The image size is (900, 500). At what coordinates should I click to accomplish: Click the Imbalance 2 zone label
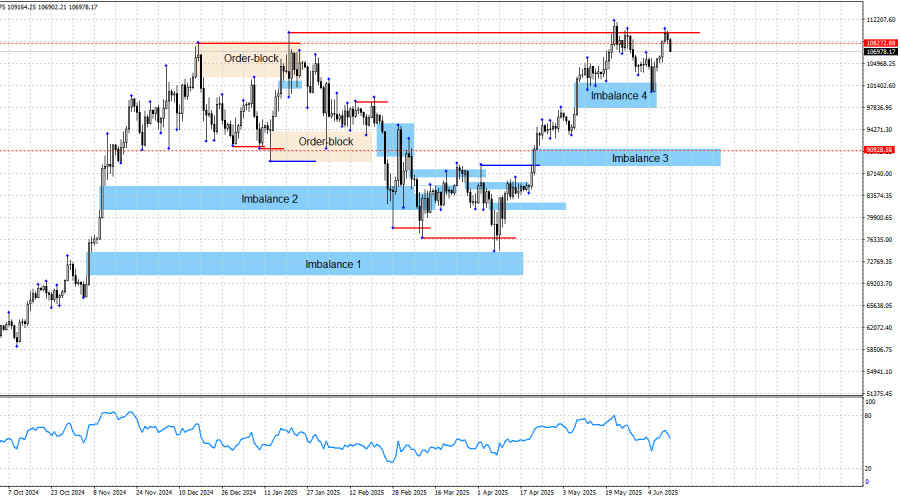coord(269,199)
